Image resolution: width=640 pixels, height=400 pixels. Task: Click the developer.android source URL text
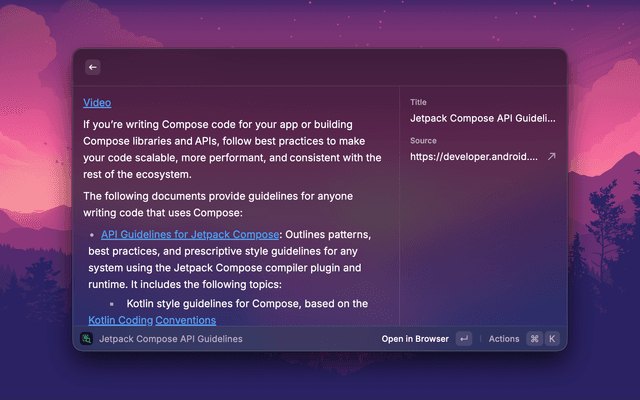tap(474, 157)
